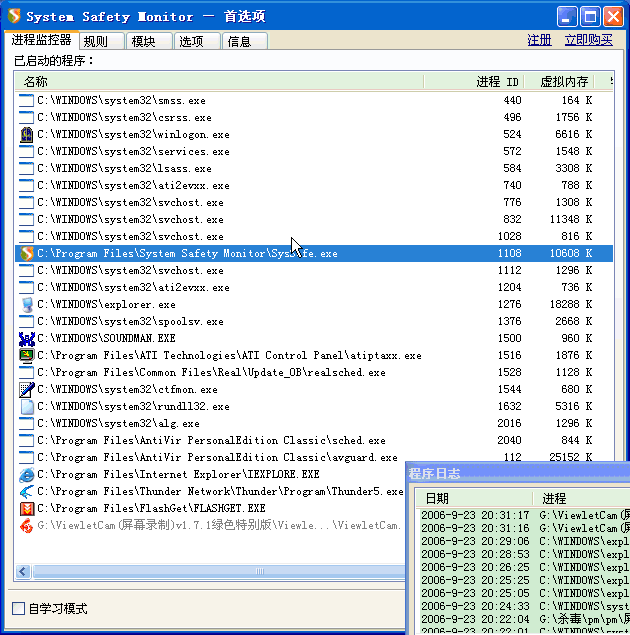This screenshot has height=635, width=630.
Task: Enable the 自学习模式 checkbox
Action: point(18,608)
